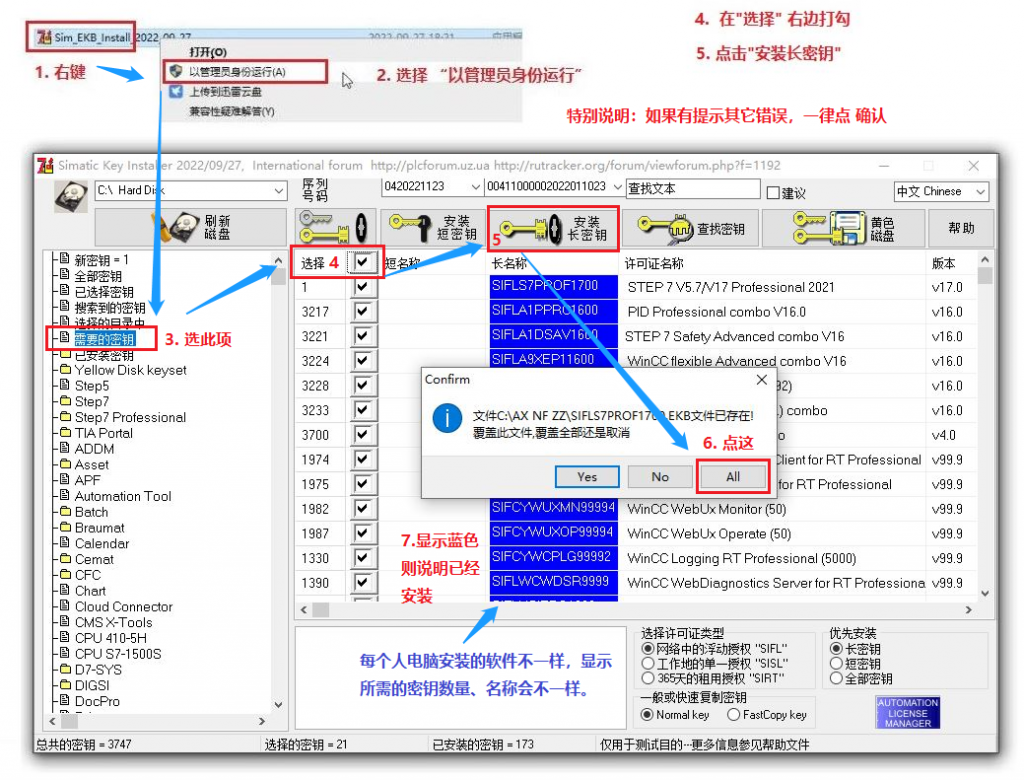Select the FastCopy key radio button
Viewport: 1024px width, 780px height.
(734, 715)
